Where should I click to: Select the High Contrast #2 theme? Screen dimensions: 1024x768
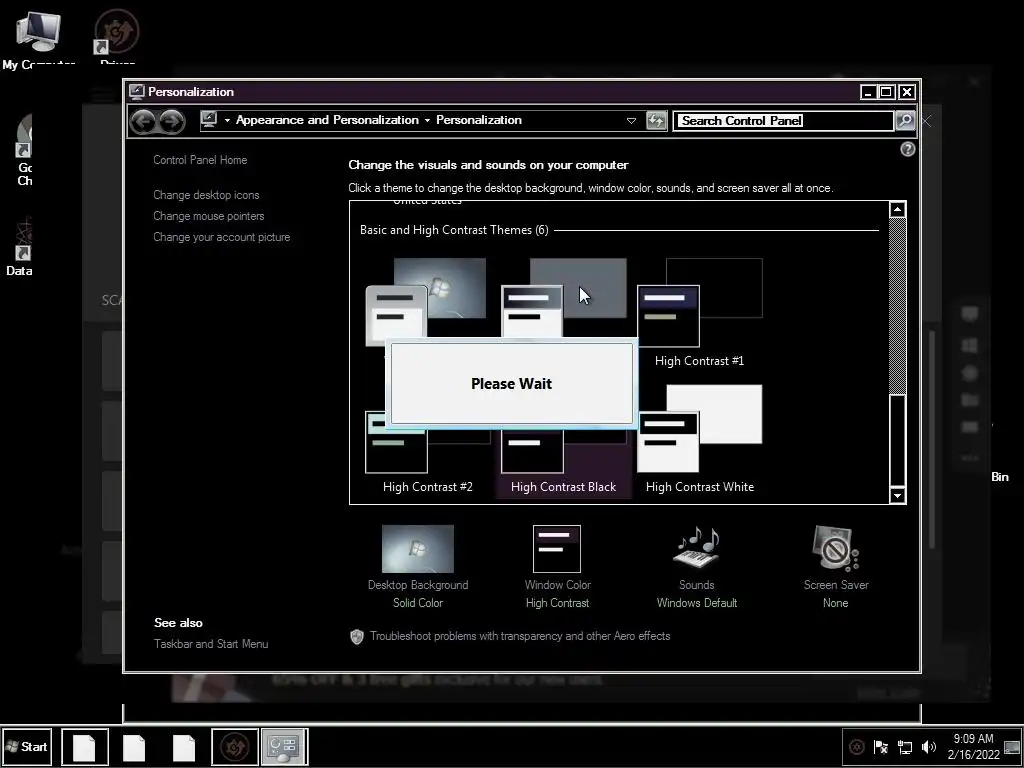428,444
